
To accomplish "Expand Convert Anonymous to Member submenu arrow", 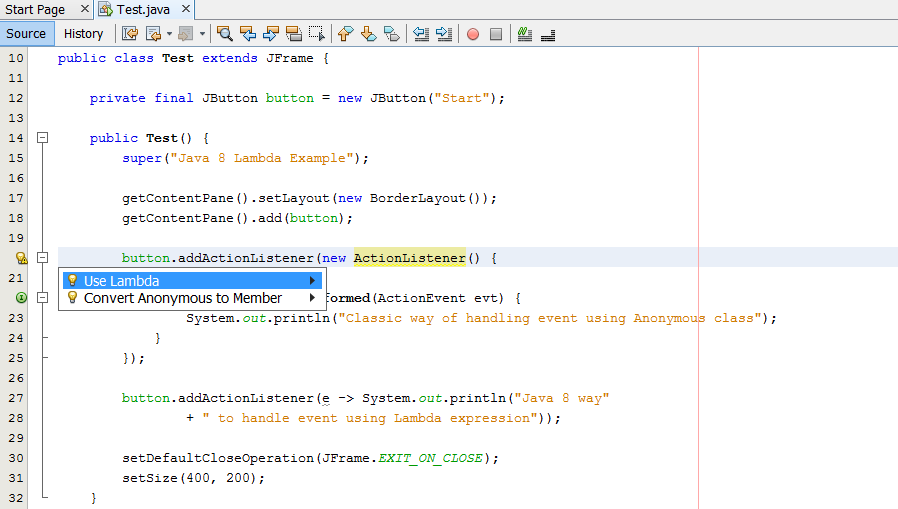I will click(312, 298).
